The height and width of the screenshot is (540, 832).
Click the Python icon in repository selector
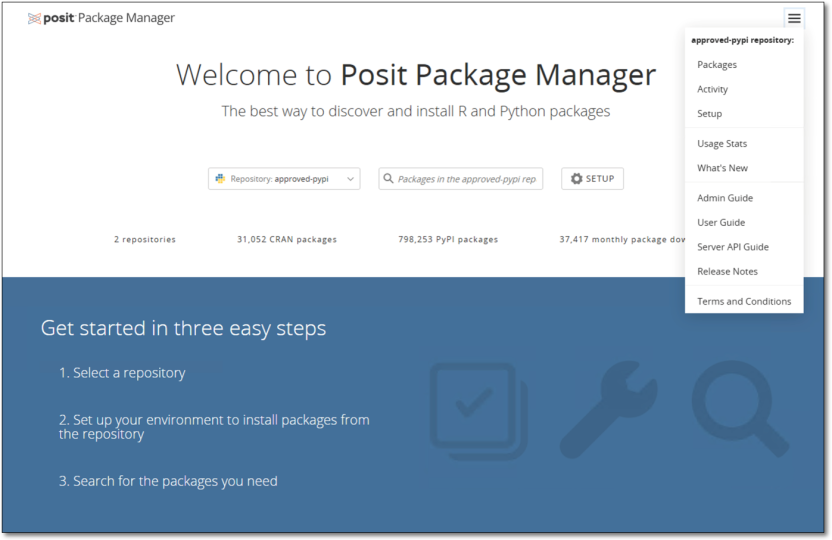(x=220, y=179)
